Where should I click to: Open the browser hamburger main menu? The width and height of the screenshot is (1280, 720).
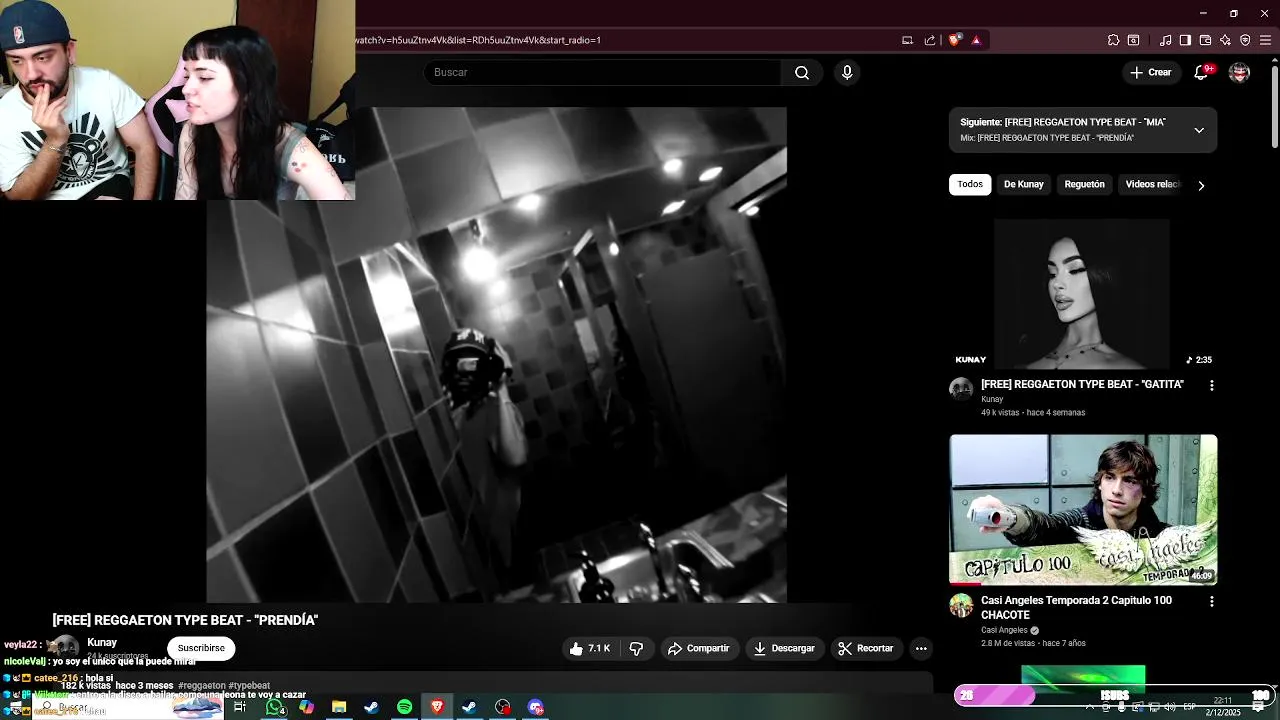[1265, 40]
